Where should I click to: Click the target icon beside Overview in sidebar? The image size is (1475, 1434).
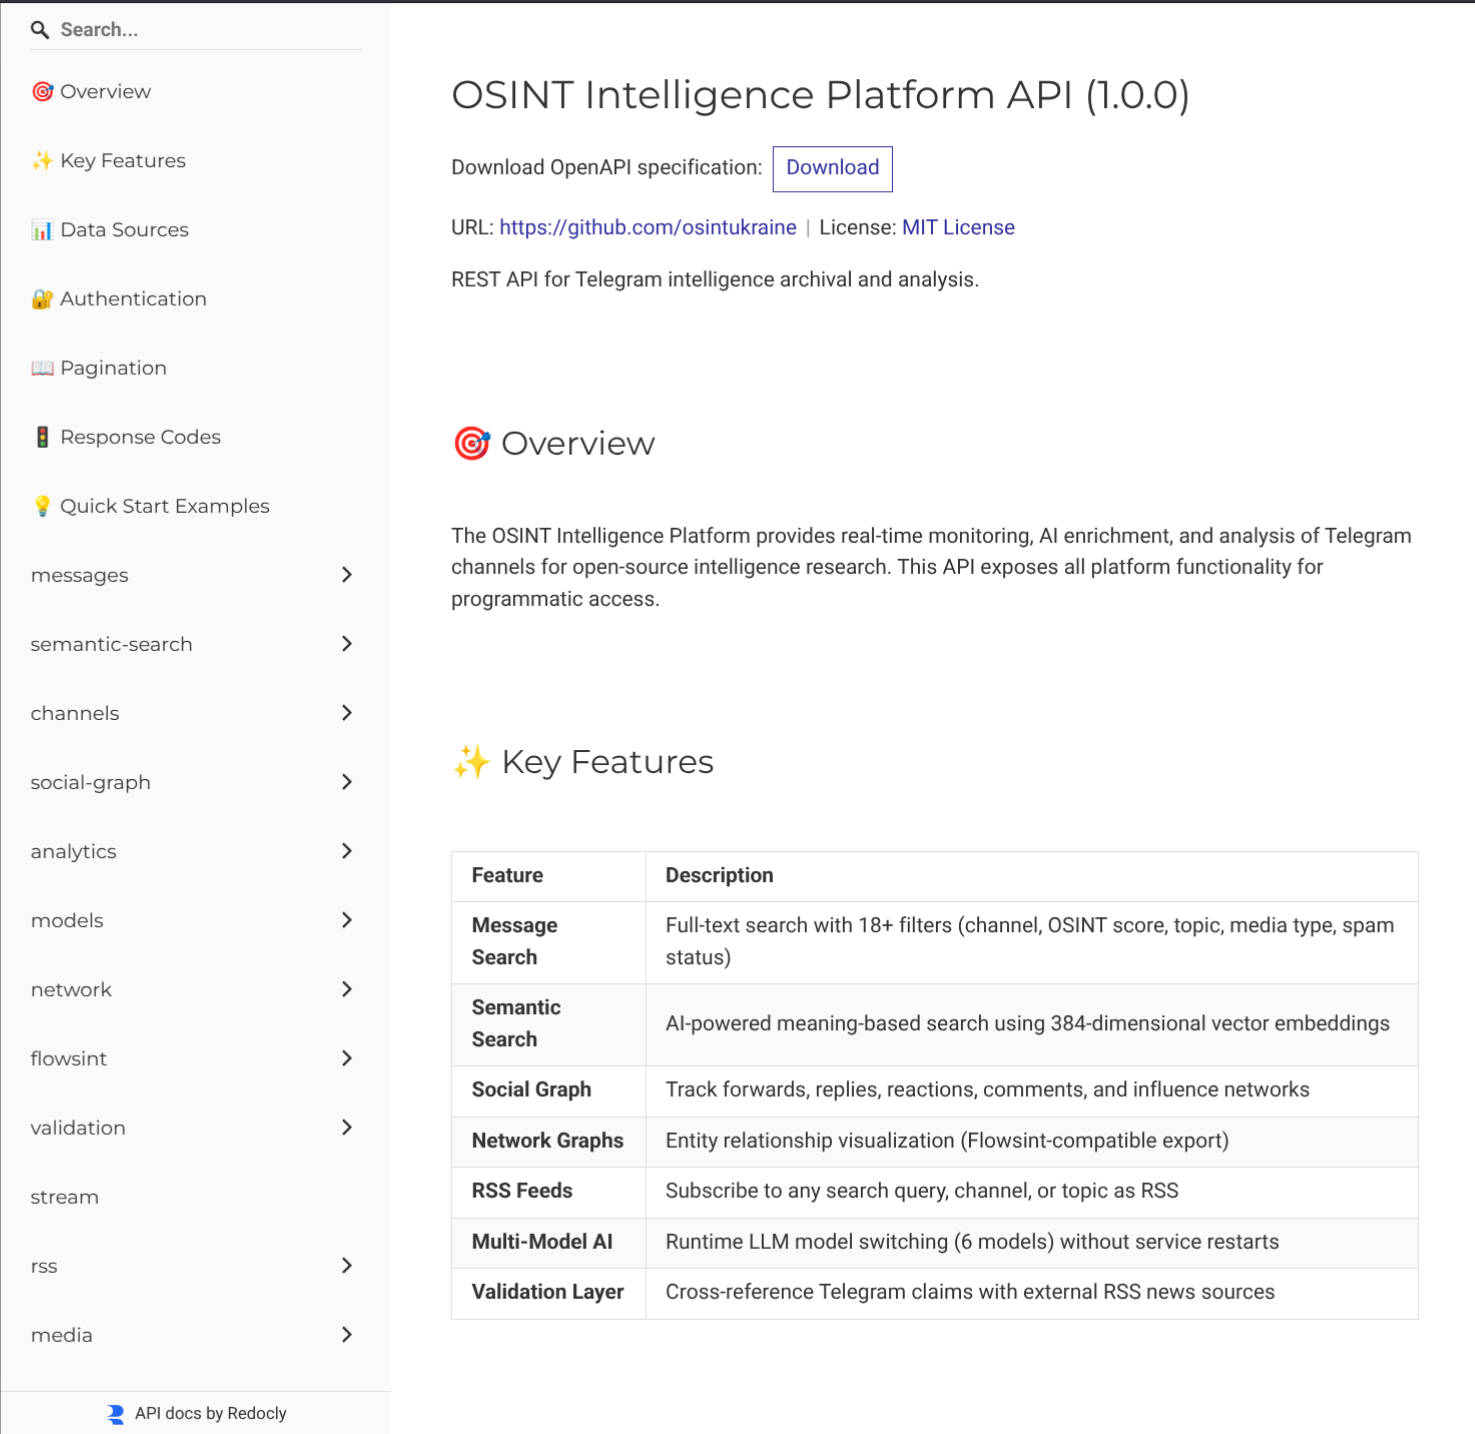[x=42, y=92]
